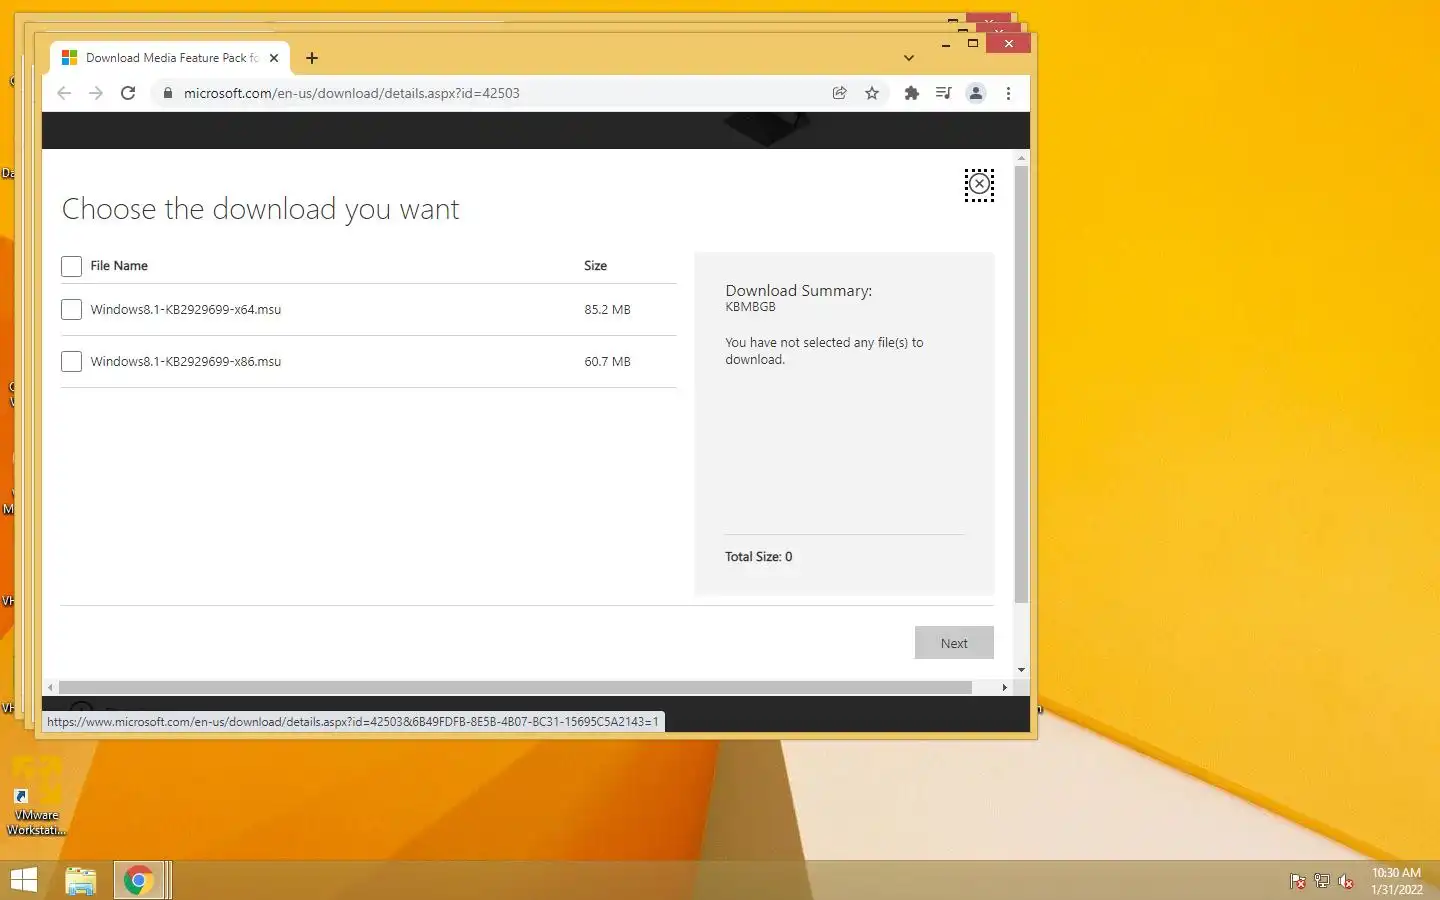The image size is (1440, 900).
Task: Reload the Microsoft download page
Action: coord(128,93)
